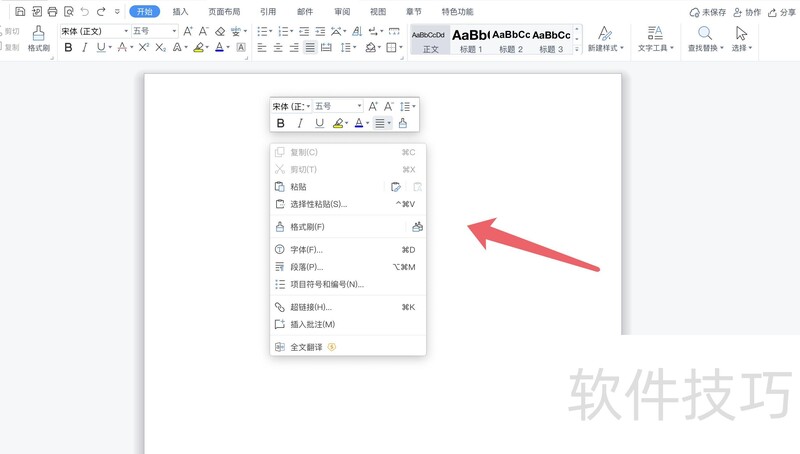Increase font size in the ribbon
Screen dimensions: 800x454
pyautogui.click(x=188, y=32)
